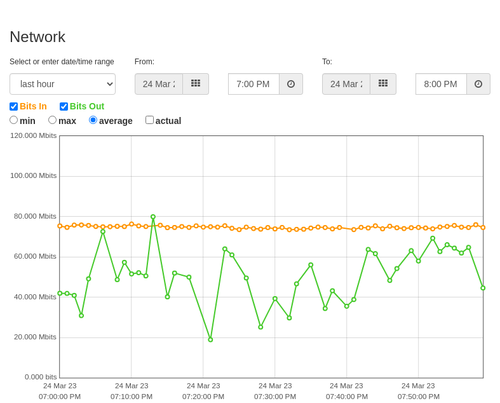
Task: Click the '120.000 Mbits' axis label
Action: [x=33, y=135]
